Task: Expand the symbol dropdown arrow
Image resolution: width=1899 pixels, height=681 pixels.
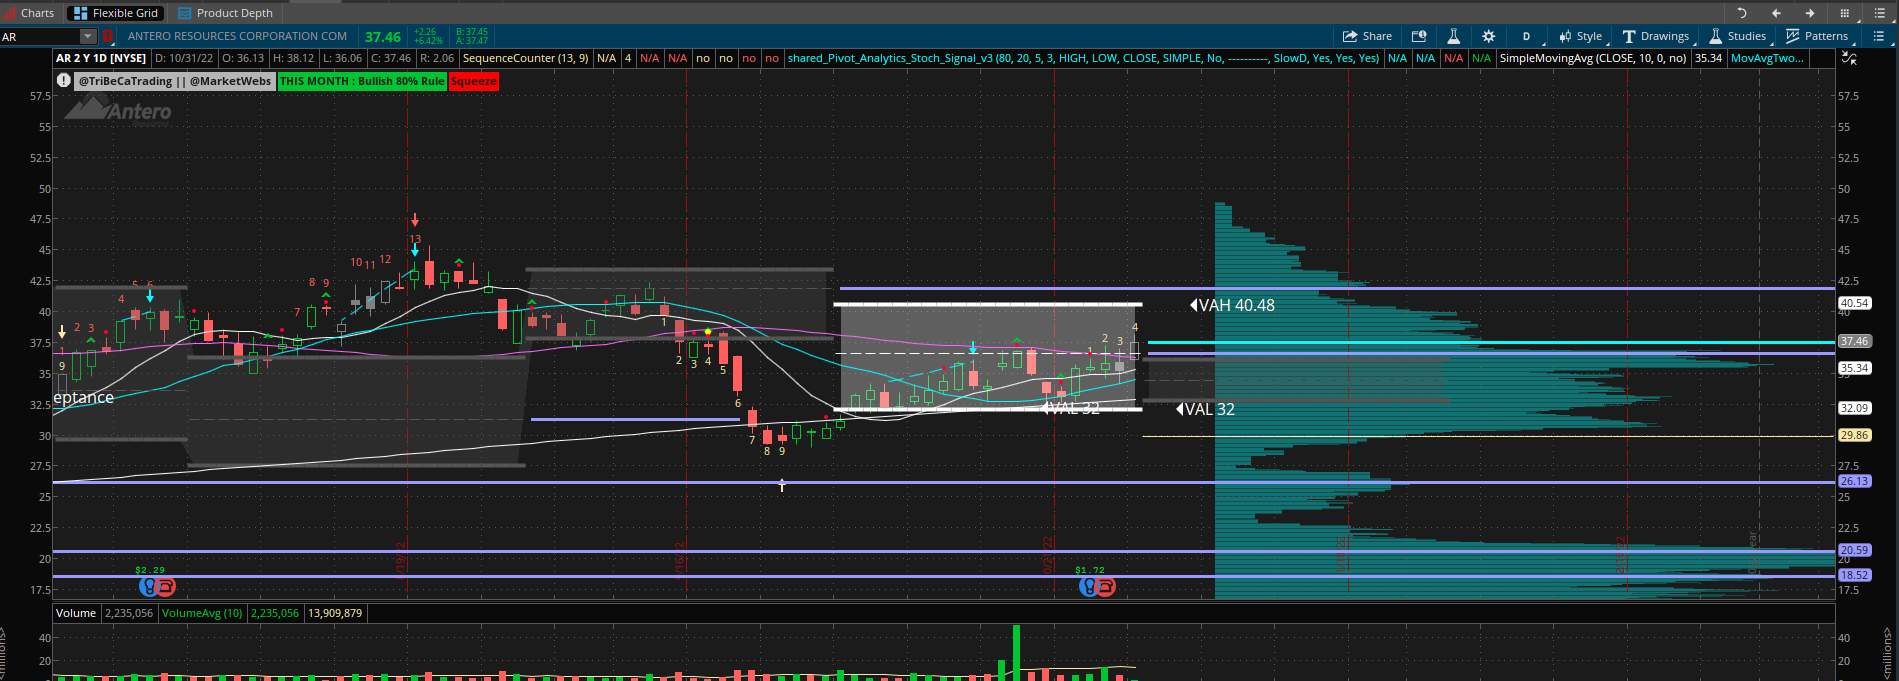Action: [x=88, y=37]
